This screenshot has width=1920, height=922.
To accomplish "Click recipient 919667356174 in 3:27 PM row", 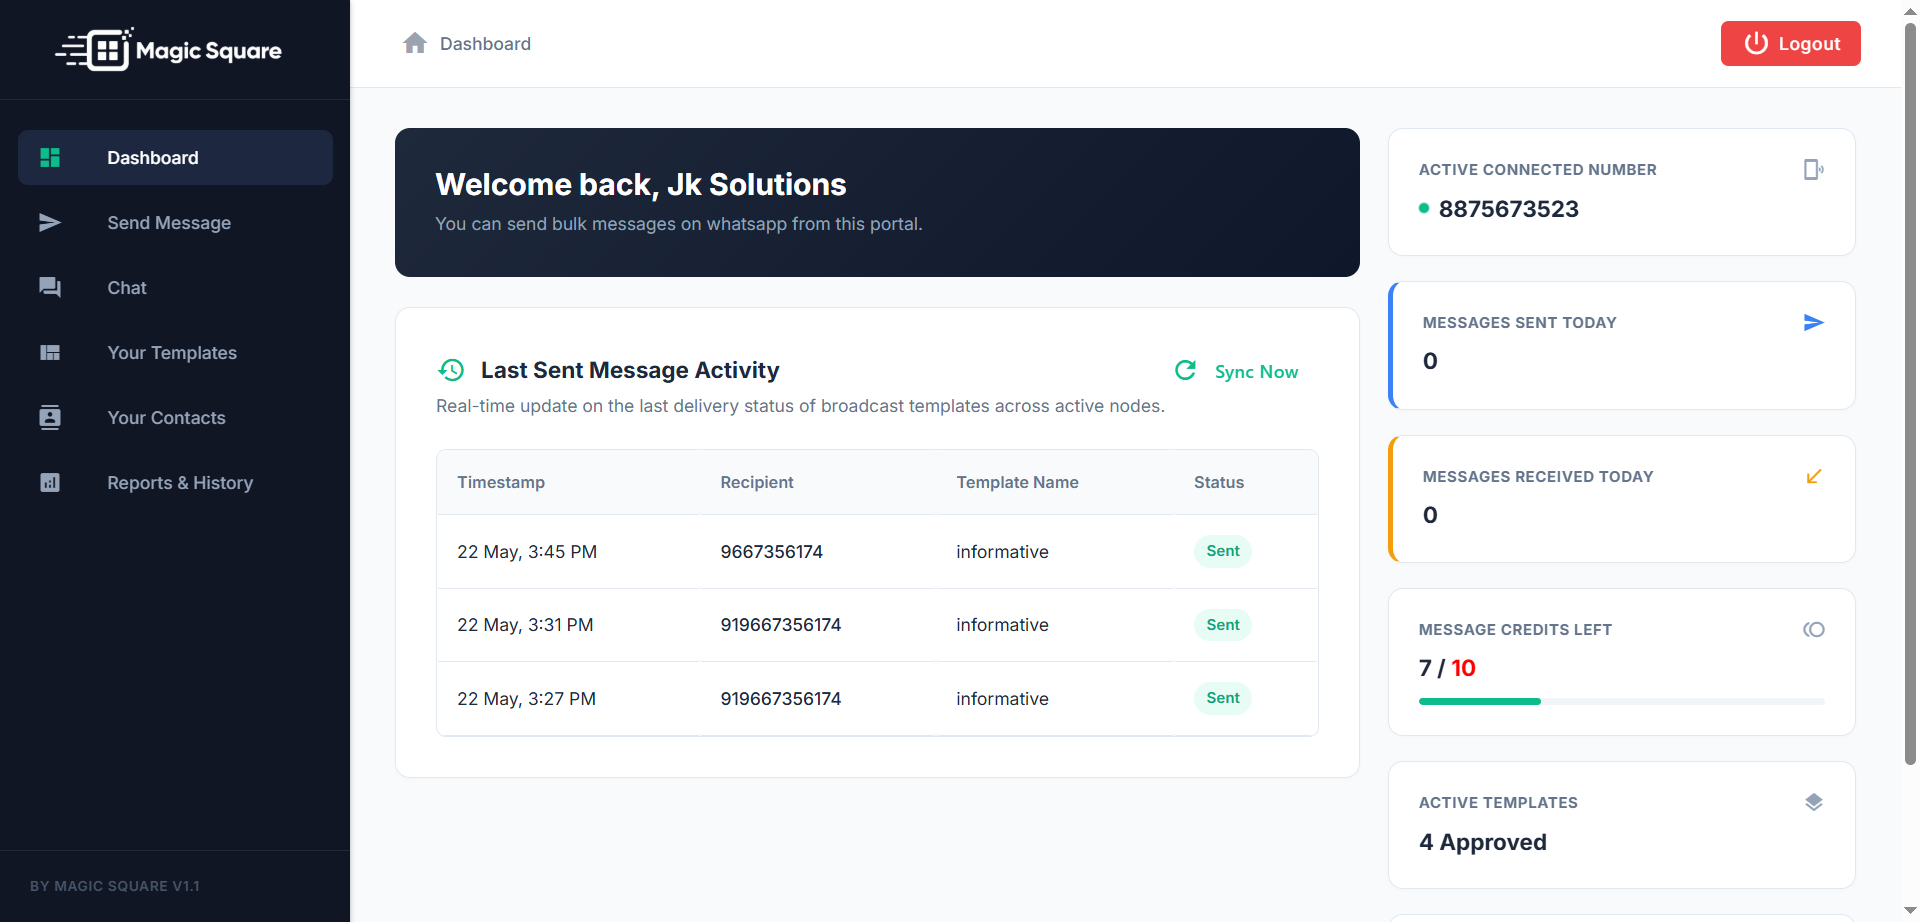I will [x=780, y=699].
